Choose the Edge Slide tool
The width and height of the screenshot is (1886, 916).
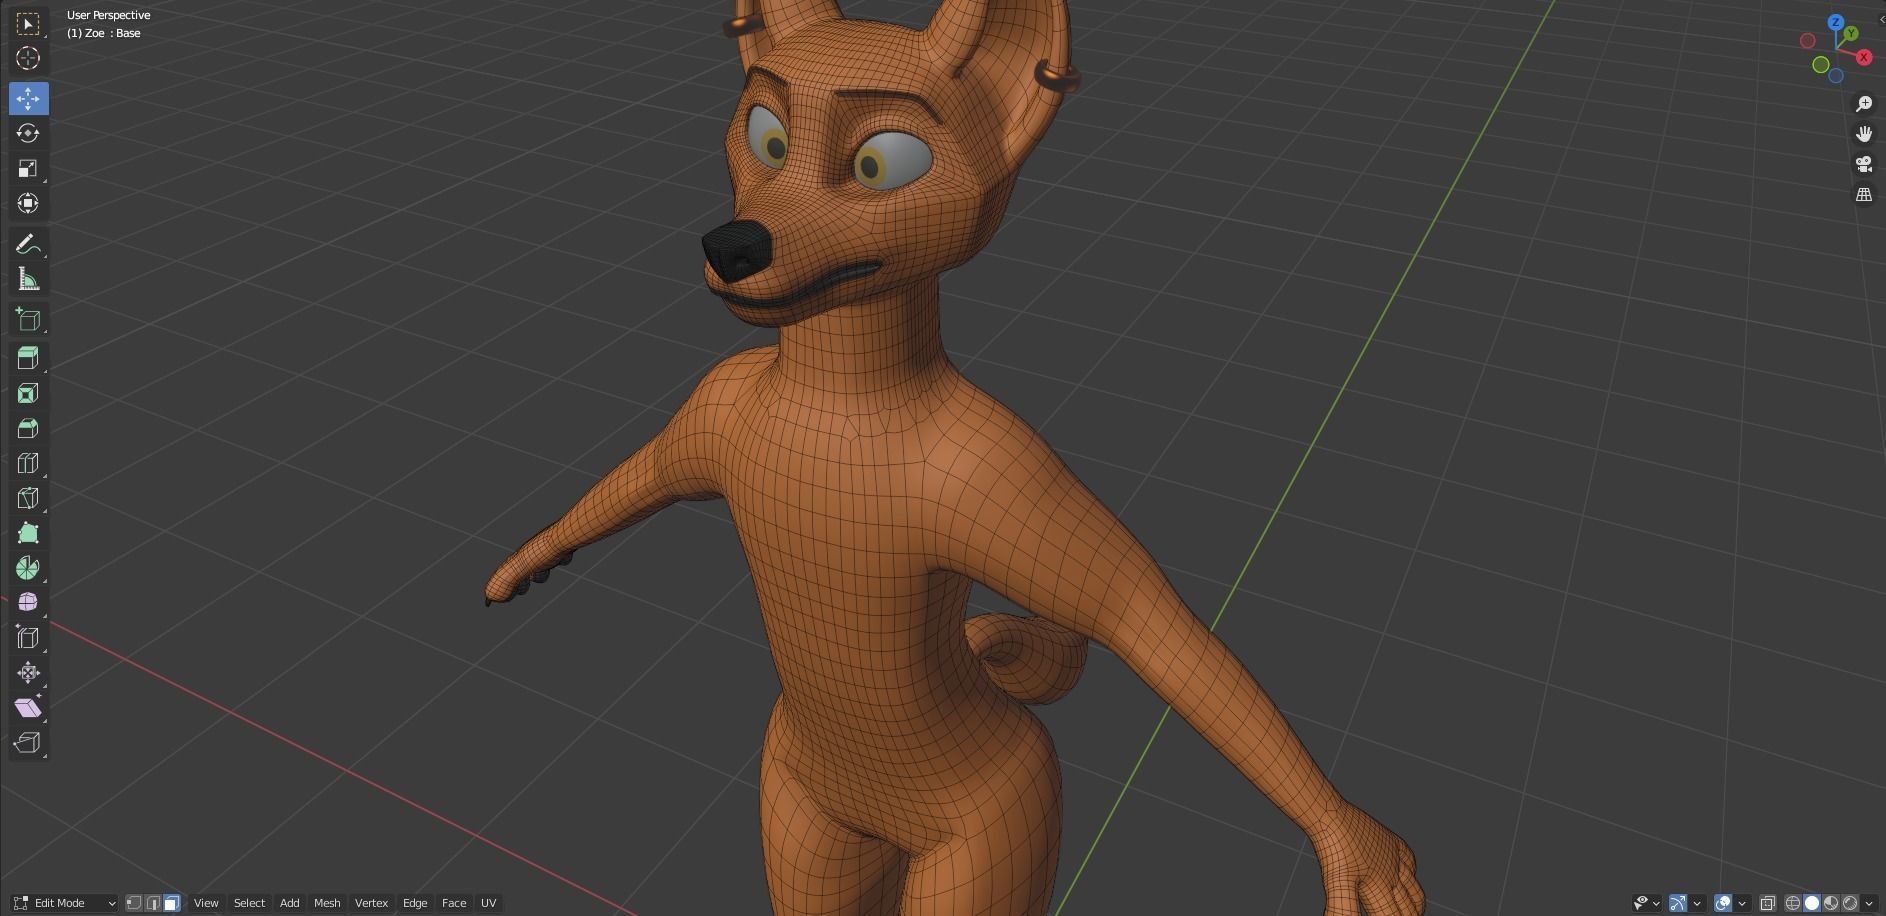[28, 638]
